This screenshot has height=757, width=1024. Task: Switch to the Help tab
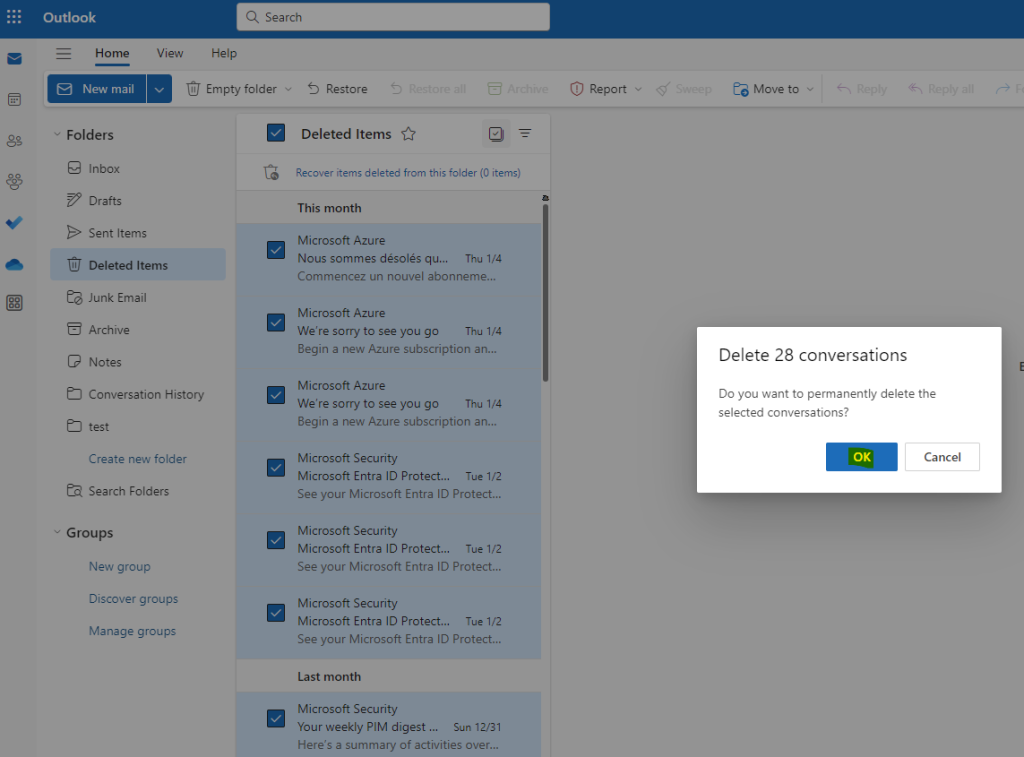pyautogui.click(x=224, y=53)
